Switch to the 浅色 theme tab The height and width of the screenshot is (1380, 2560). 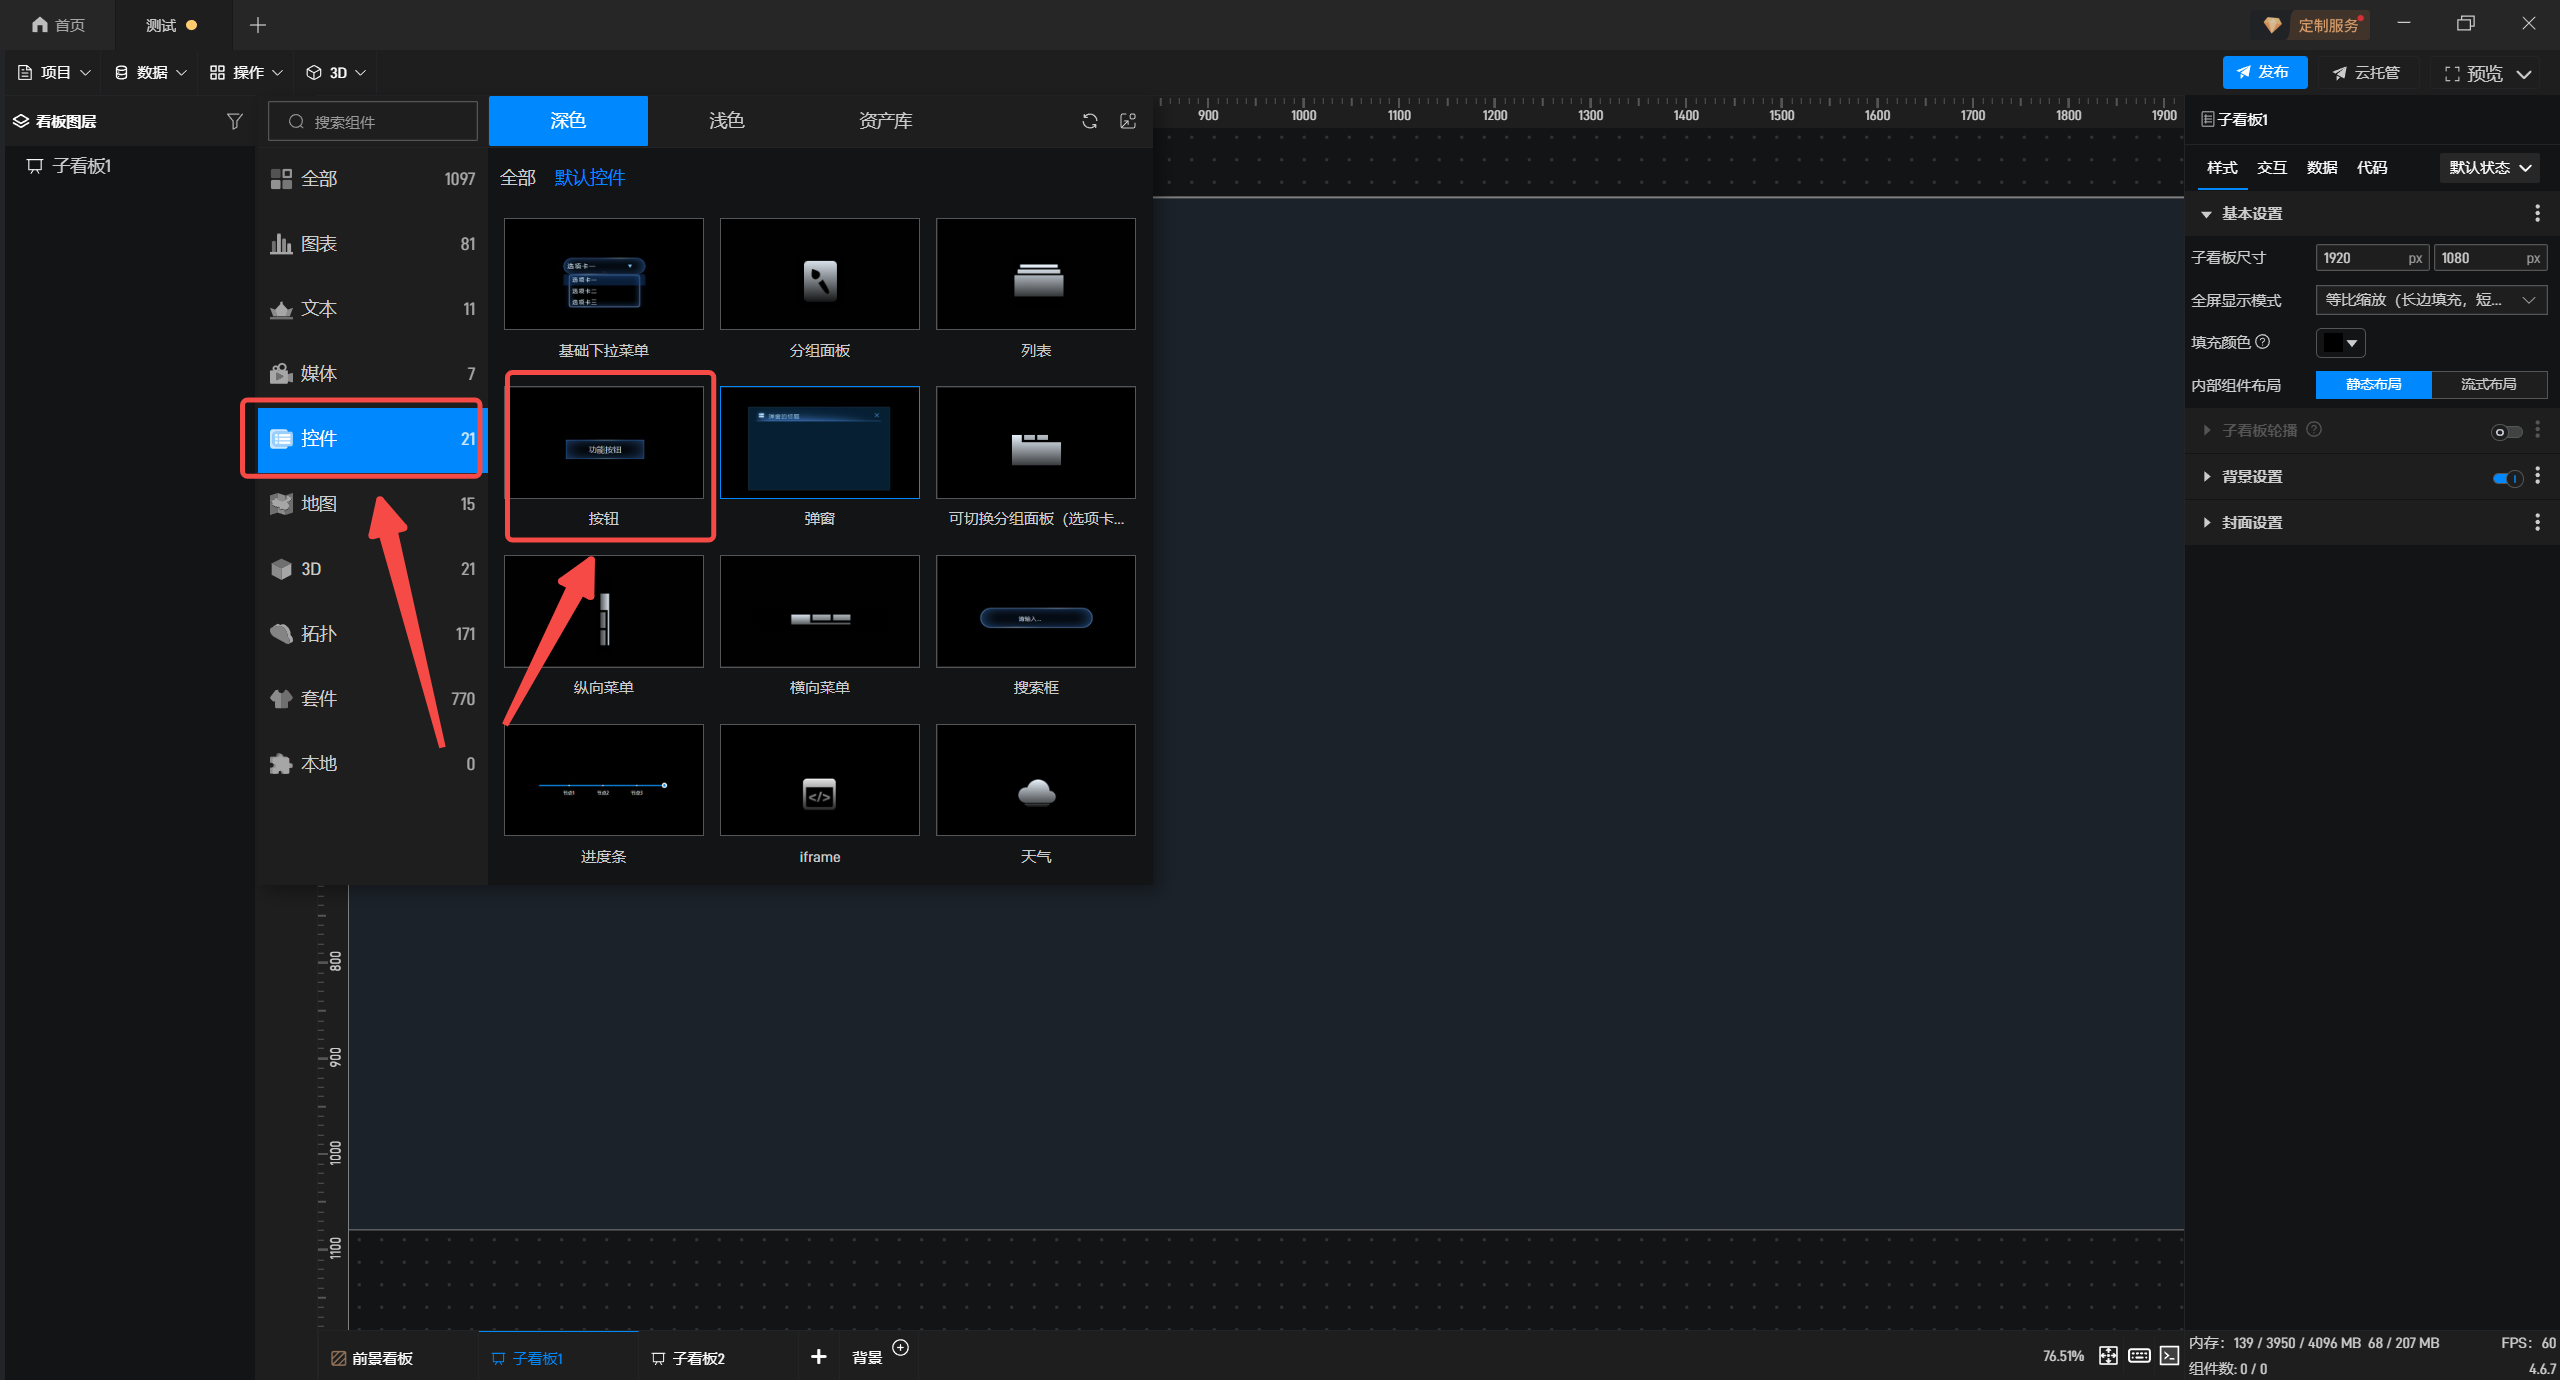[x=726, y=121]
